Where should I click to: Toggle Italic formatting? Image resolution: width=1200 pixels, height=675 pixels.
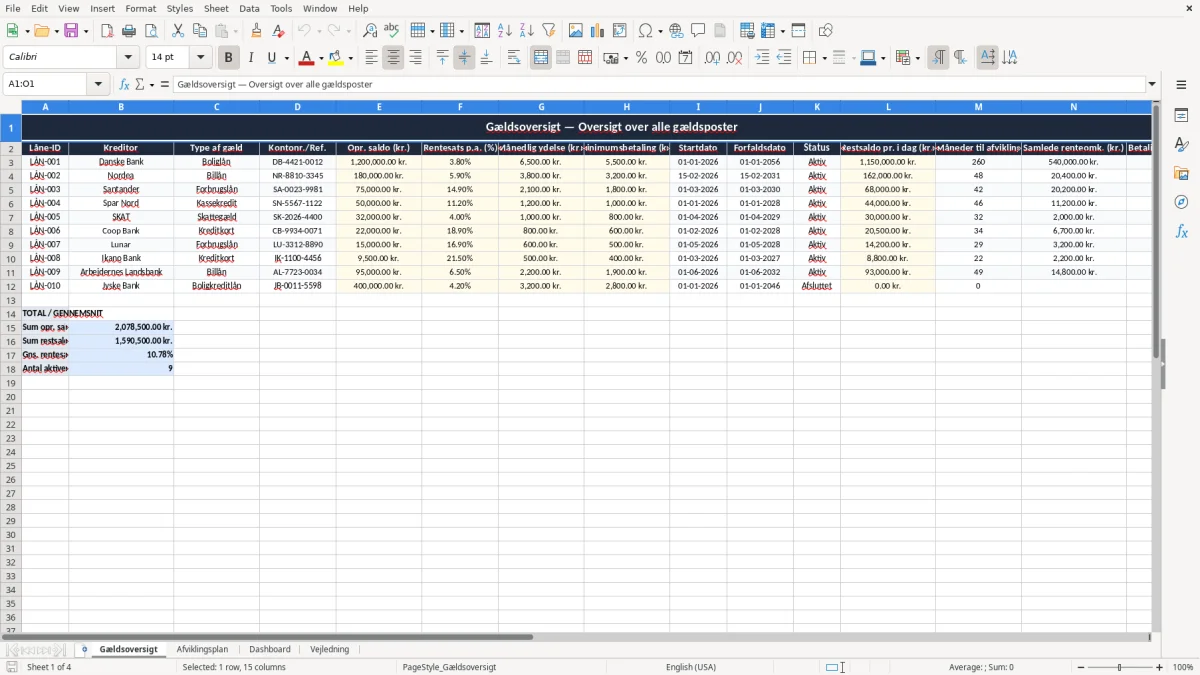pyautogui.click(x=251, y=58)
